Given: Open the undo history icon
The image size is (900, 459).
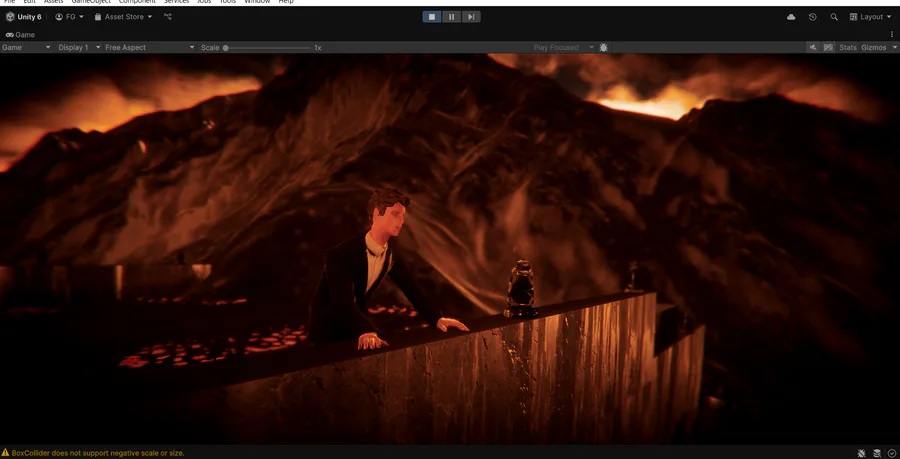Looking at the screenshot, I should [x=812, y=17].
